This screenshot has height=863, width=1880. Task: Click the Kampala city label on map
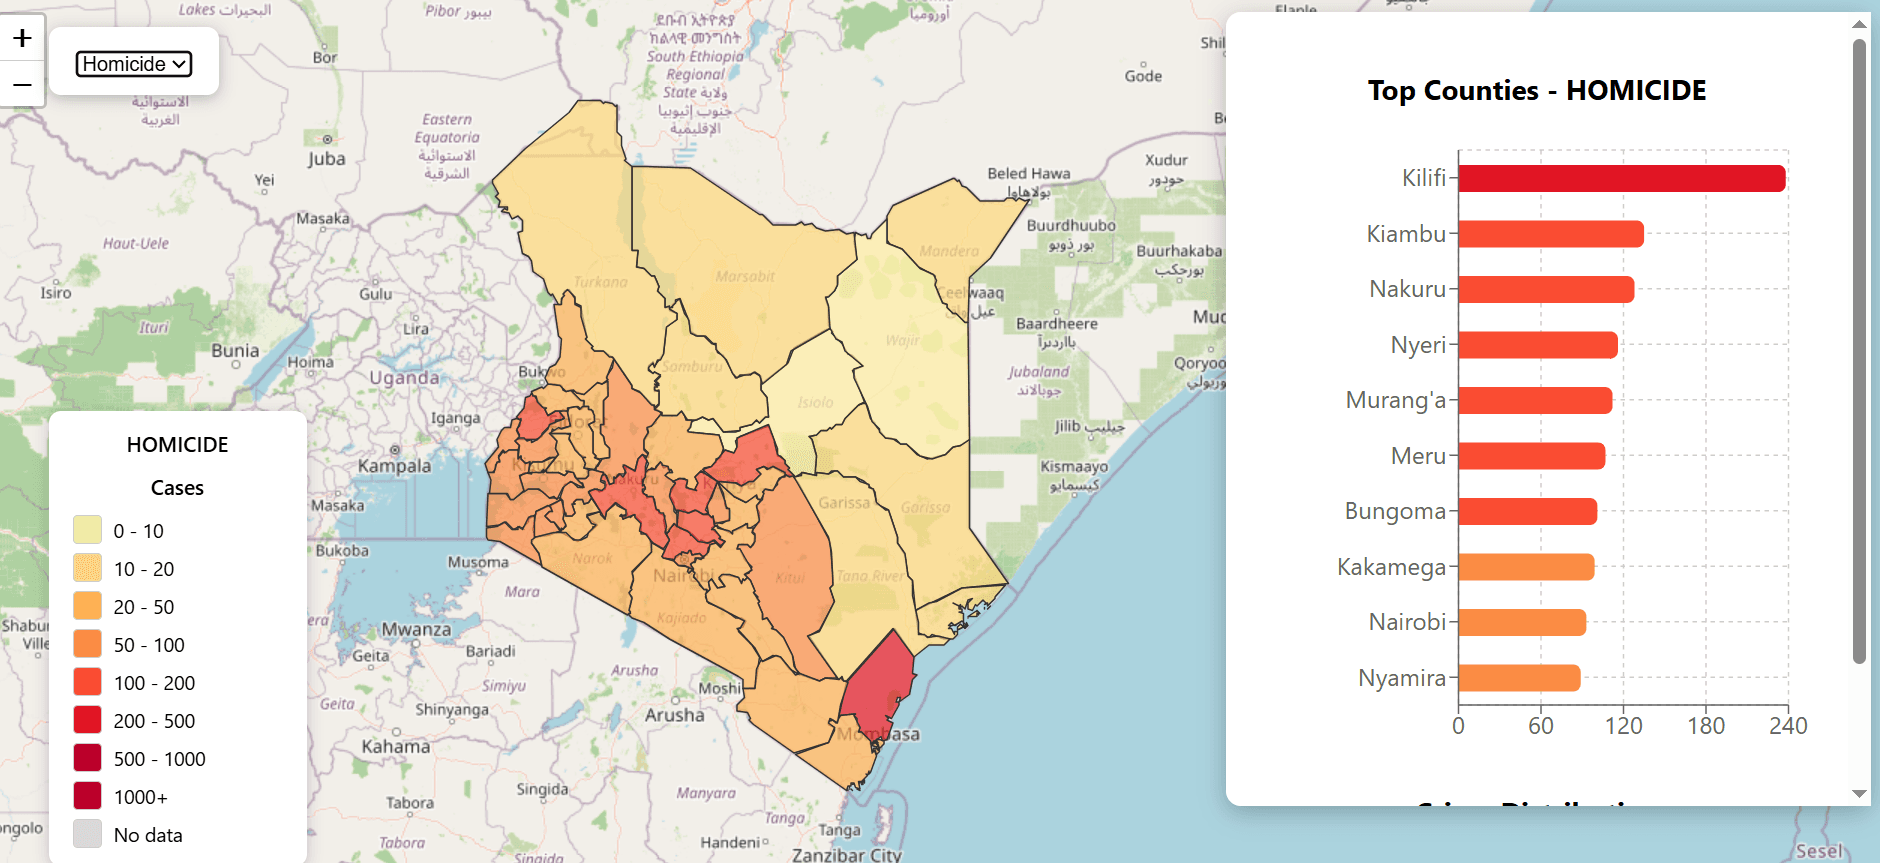click(x=395, y=466)
